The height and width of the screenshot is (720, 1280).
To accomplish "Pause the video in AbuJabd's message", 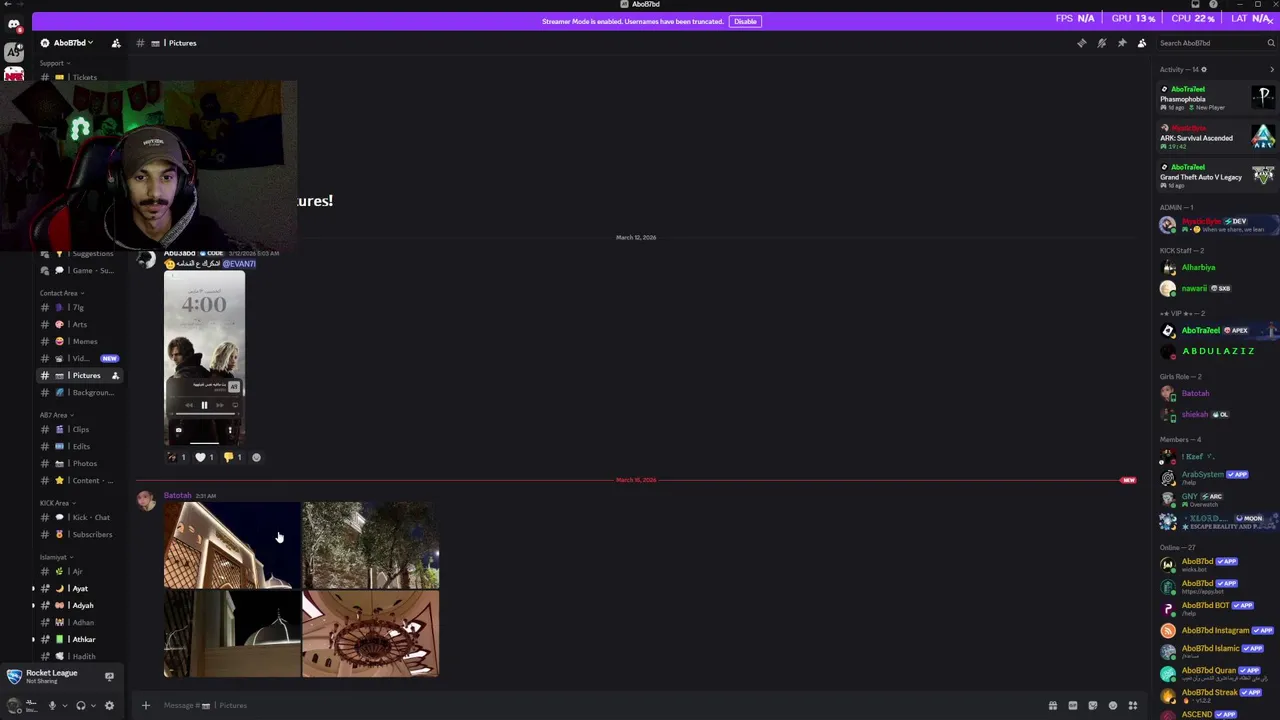I will (204, 405).
